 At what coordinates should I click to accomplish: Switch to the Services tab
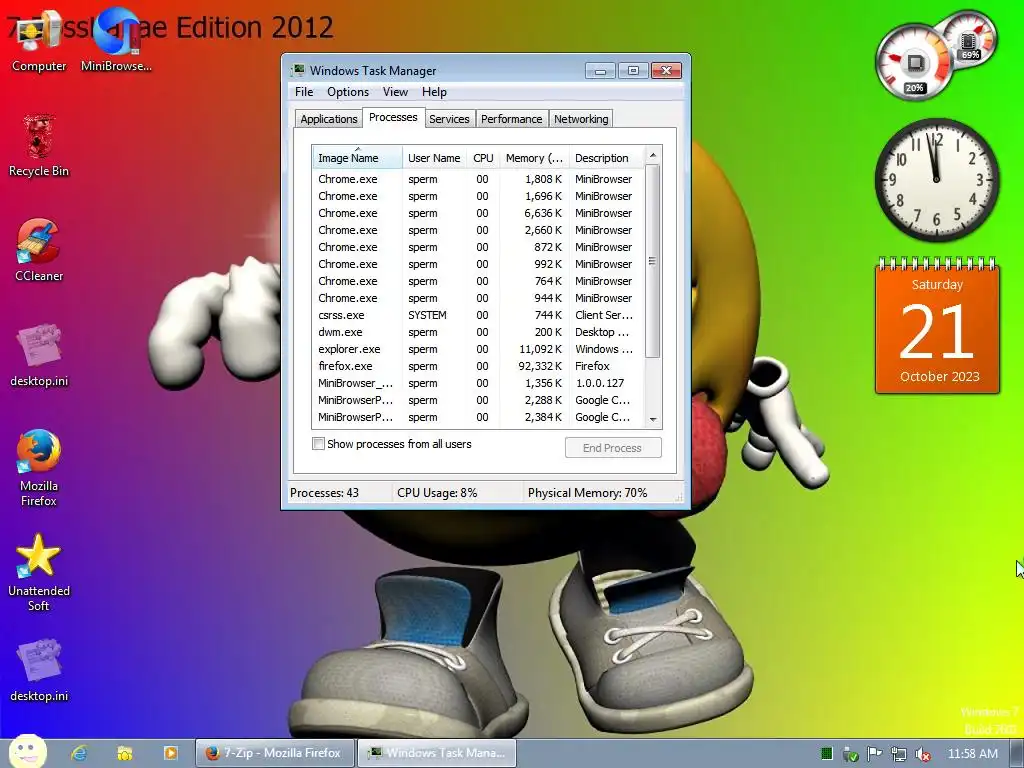(x=449, y=119)
